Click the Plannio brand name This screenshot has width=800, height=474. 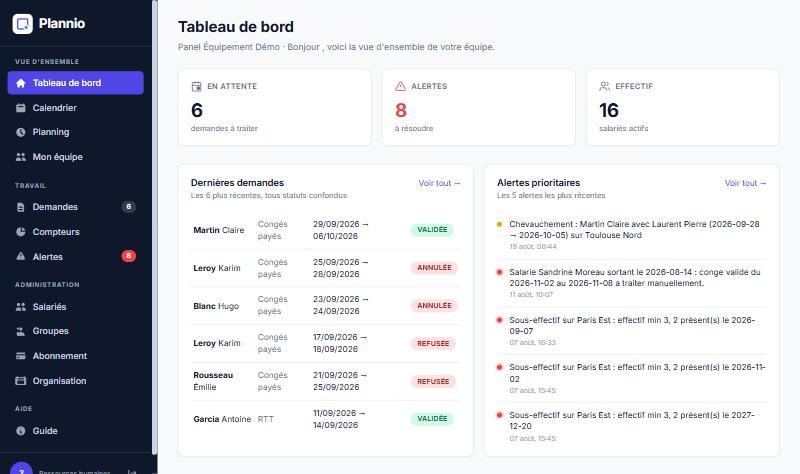tap(62, 23)
